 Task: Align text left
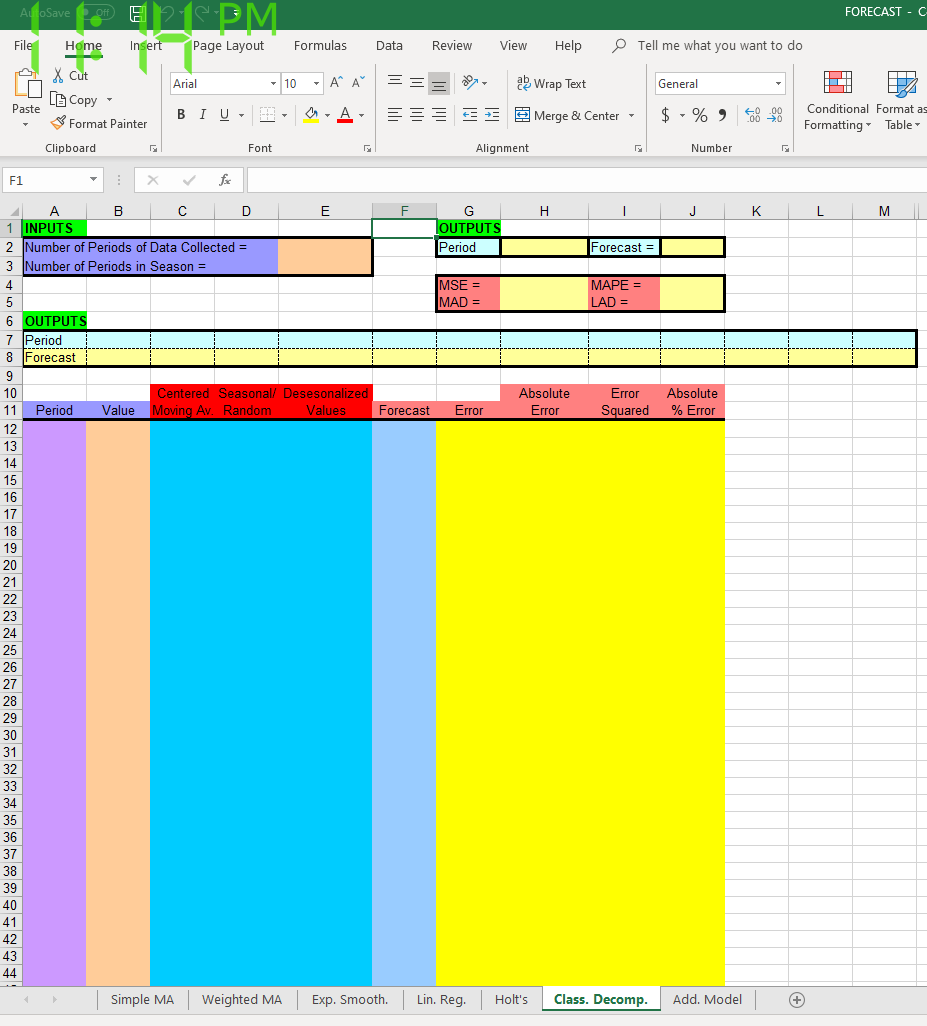pyautogui.click(x=394, y=115)
